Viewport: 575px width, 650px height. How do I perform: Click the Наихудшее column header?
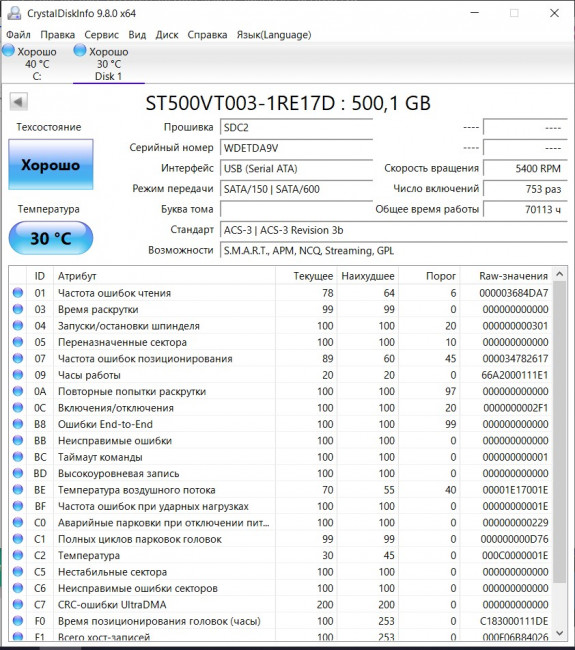[367, 276]
